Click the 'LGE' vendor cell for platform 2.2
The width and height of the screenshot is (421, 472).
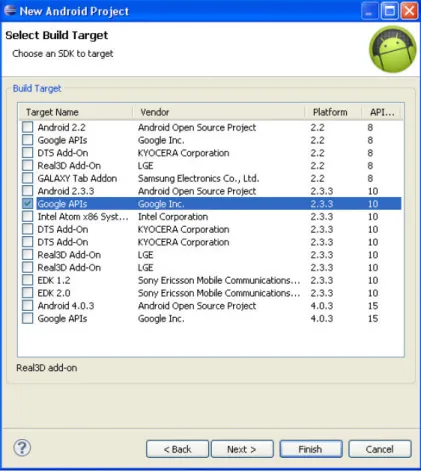(146, 166)
